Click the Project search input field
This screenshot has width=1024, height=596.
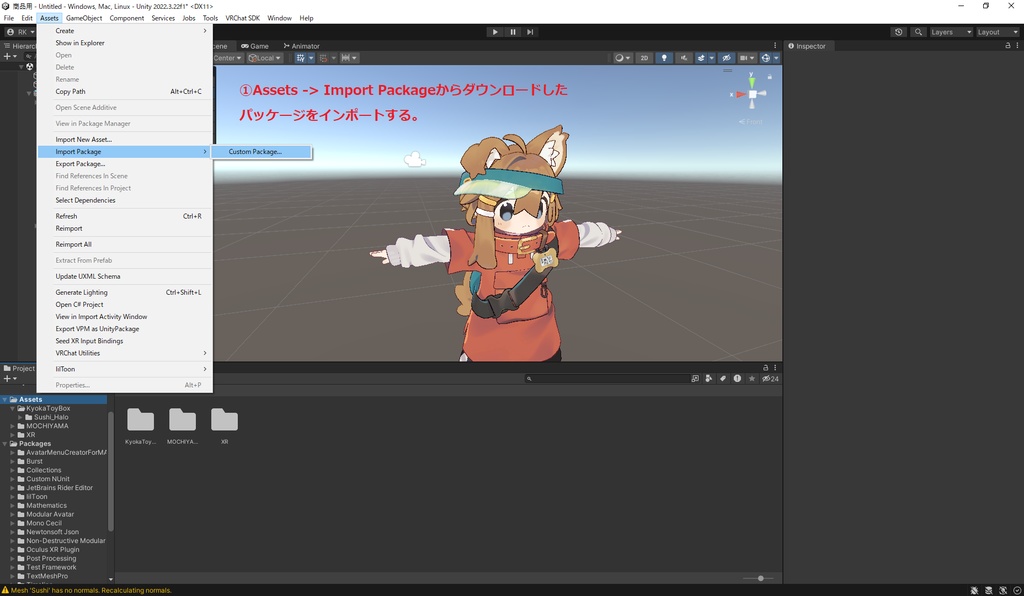coord(606,379)
